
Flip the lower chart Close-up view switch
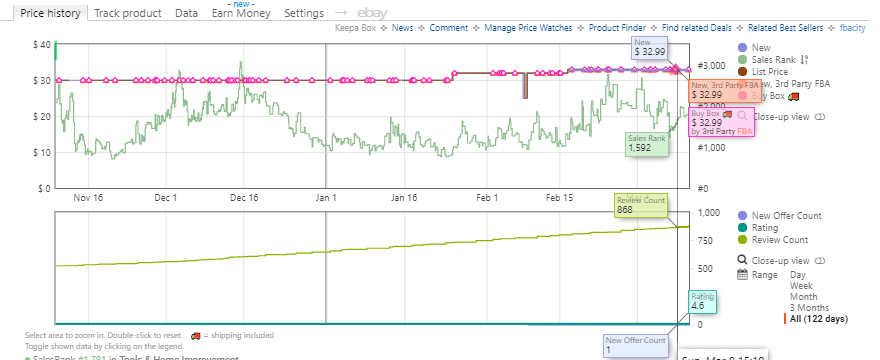tap(820, 261)
